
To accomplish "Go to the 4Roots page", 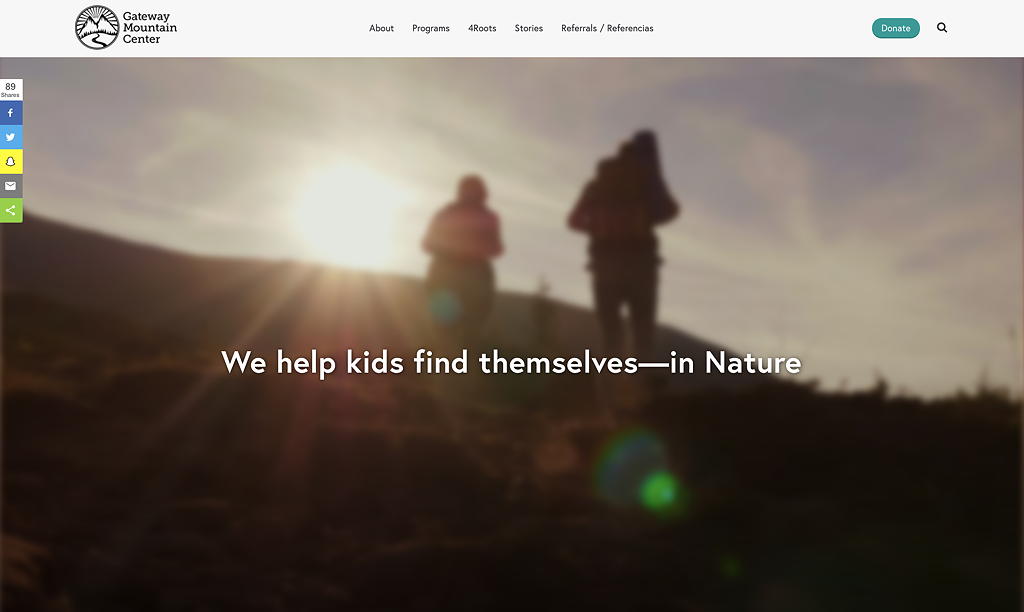I will 482,28.
